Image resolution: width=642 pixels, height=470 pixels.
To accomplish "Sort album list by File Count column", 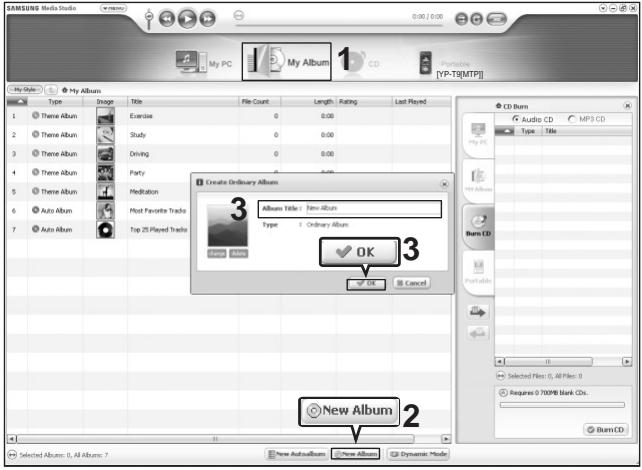I will coord(260,102).
